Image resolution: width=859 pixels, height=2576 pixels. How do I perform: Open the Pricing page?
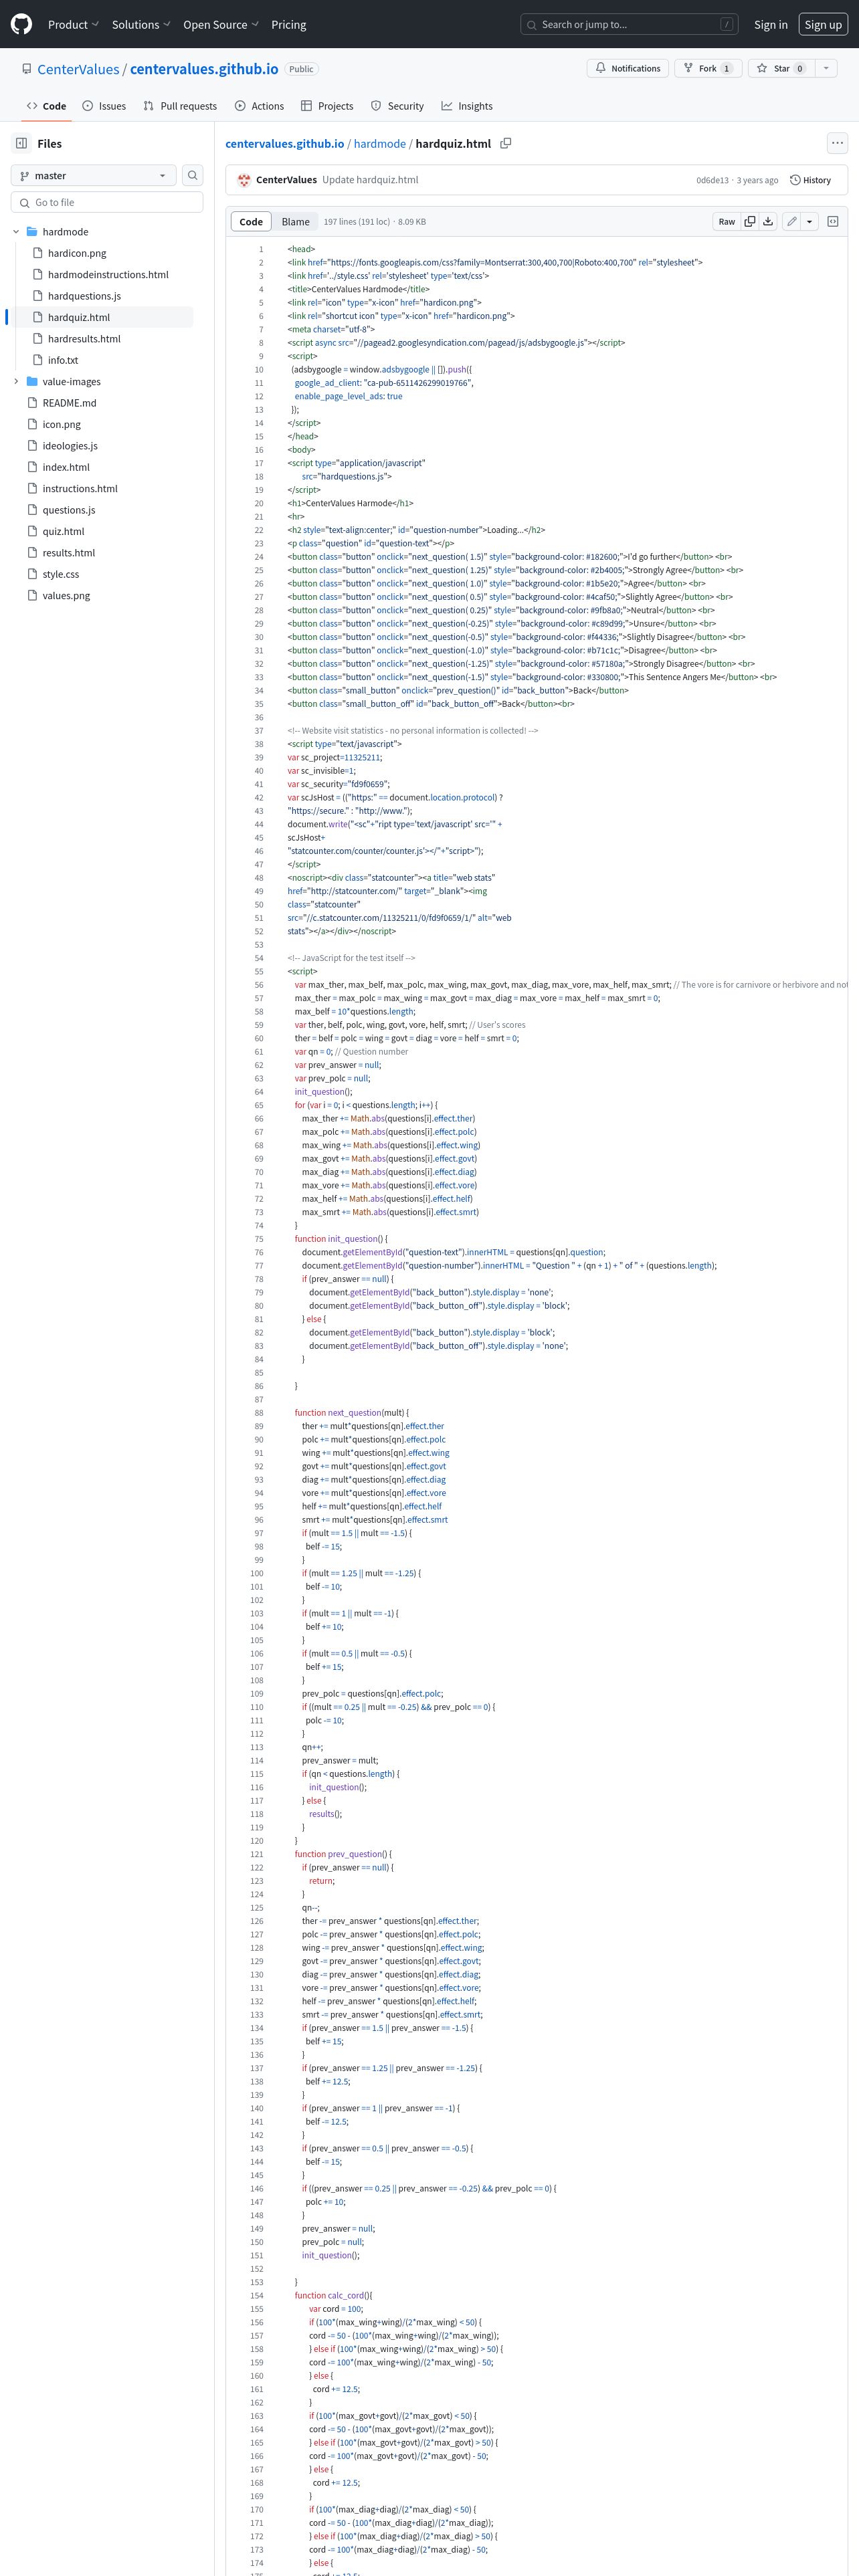289,24
